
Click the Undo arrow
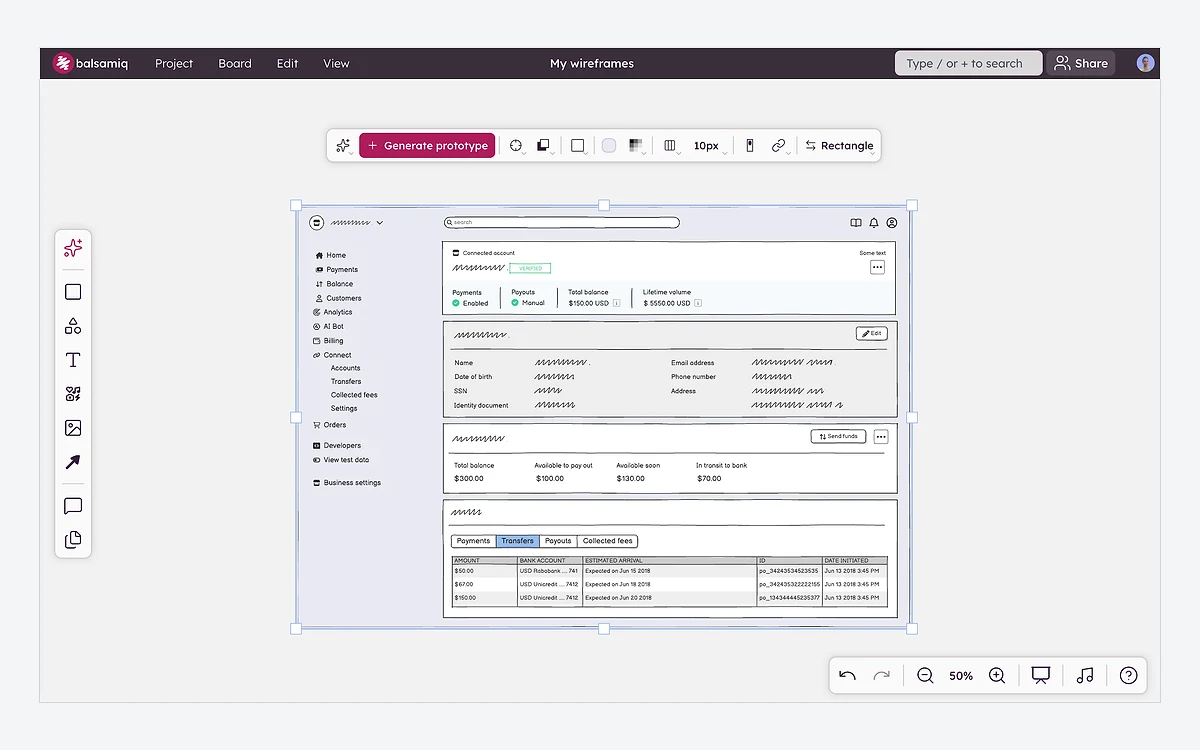pyautogui.click(x=848, y=676)
